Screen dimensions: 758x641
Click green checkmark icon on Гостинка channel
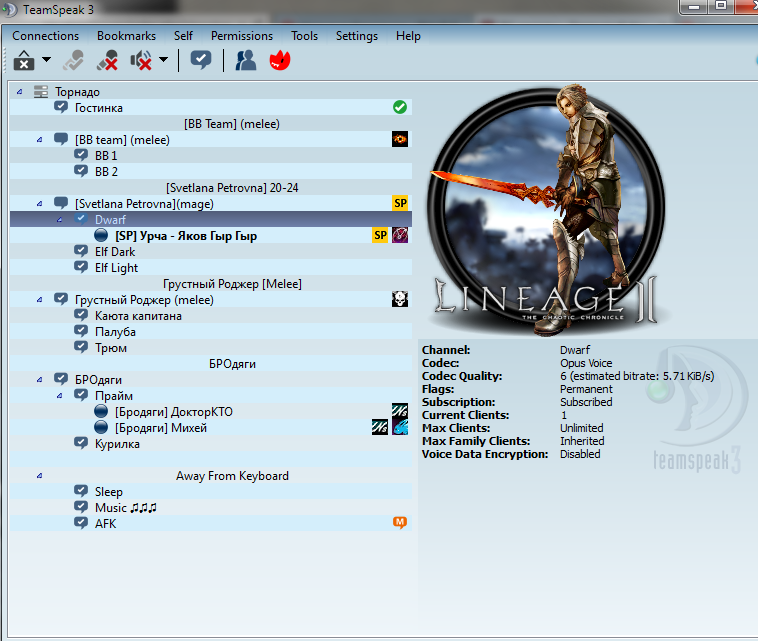pyautogui.click(x=400, y=108)
